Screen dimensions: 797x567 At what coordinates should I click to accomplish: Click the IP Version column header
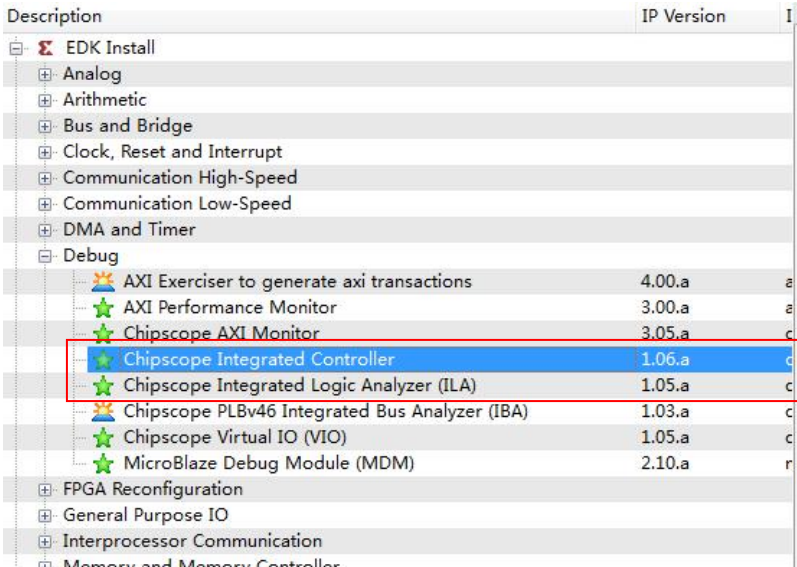[x=683, y=16]
